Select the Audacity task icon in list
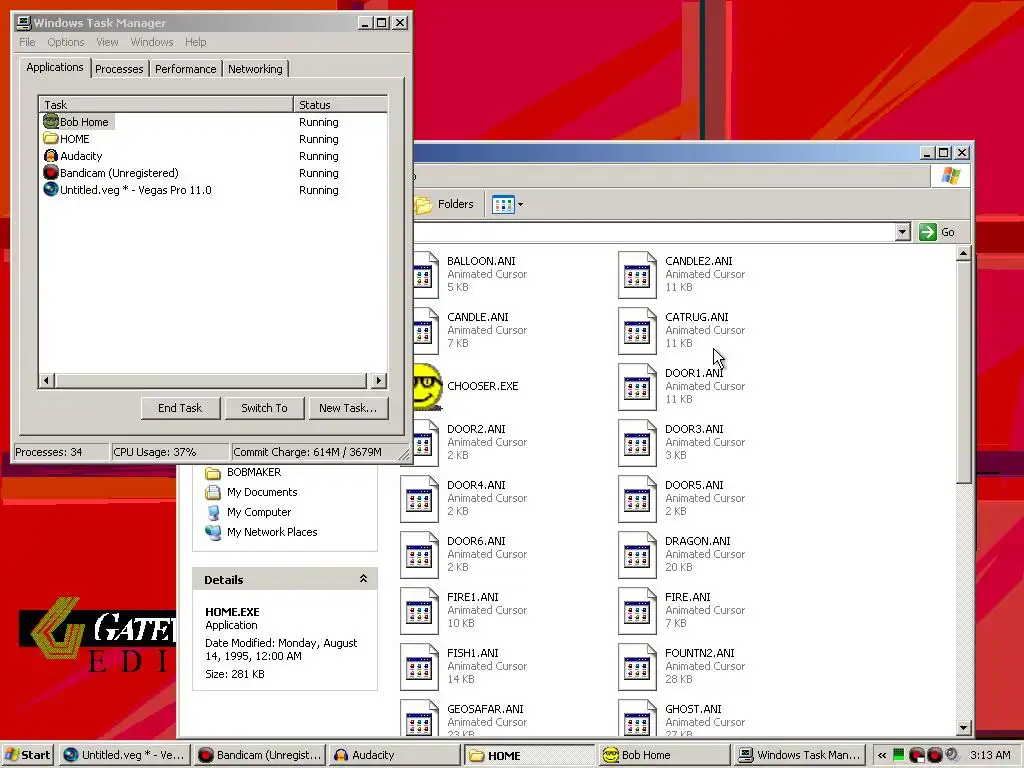The image size is (1024, 768). 51,155
